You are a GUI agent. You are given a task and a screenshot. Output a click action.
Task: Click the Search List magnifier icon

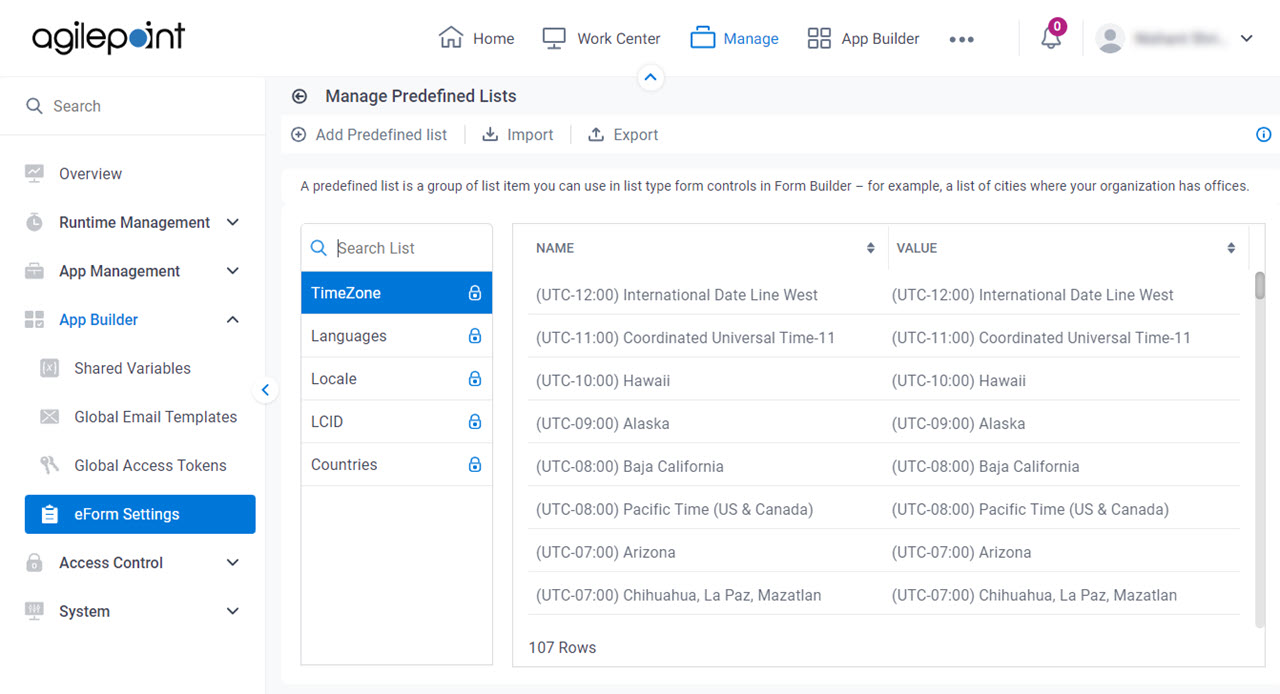coord(319,248)
